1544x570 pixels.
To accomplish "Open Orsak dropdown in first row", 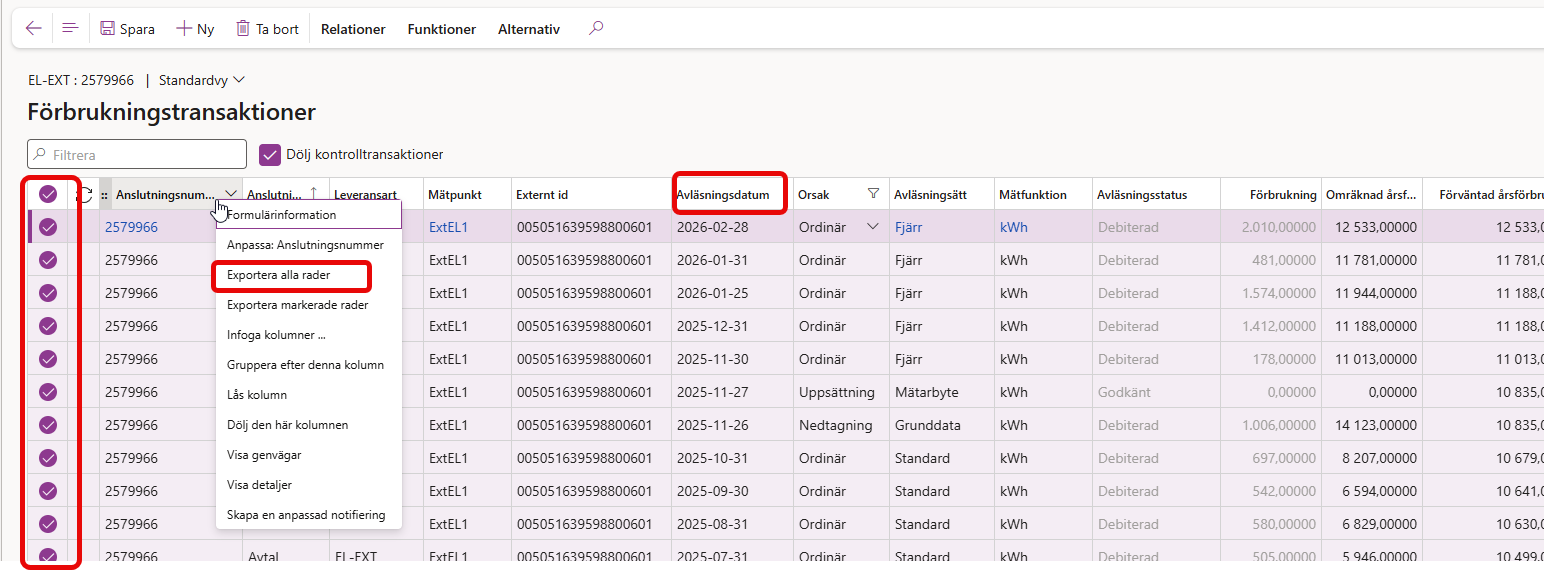I will [x=873, y=227].
